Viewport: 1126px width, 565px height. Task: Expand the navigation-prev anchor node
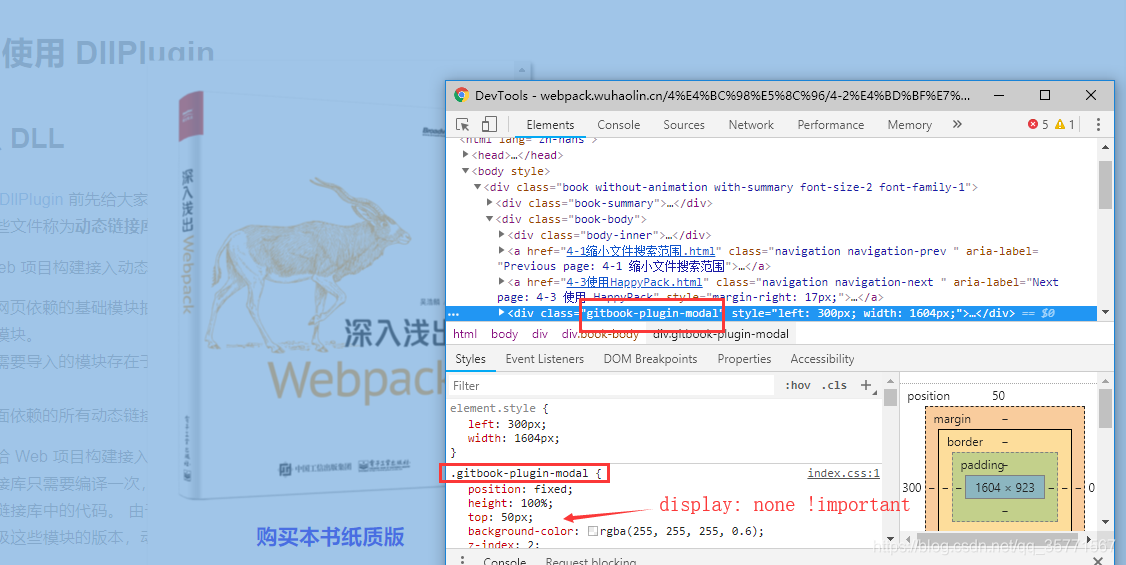click(x=501, y=250)
